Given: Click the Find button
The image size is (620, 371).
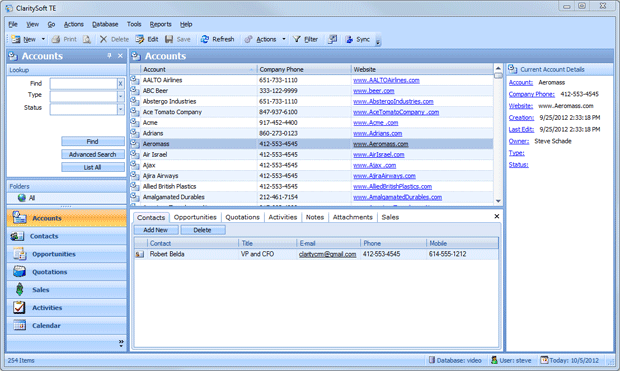Looking at the screenshot, I should 93,141.
